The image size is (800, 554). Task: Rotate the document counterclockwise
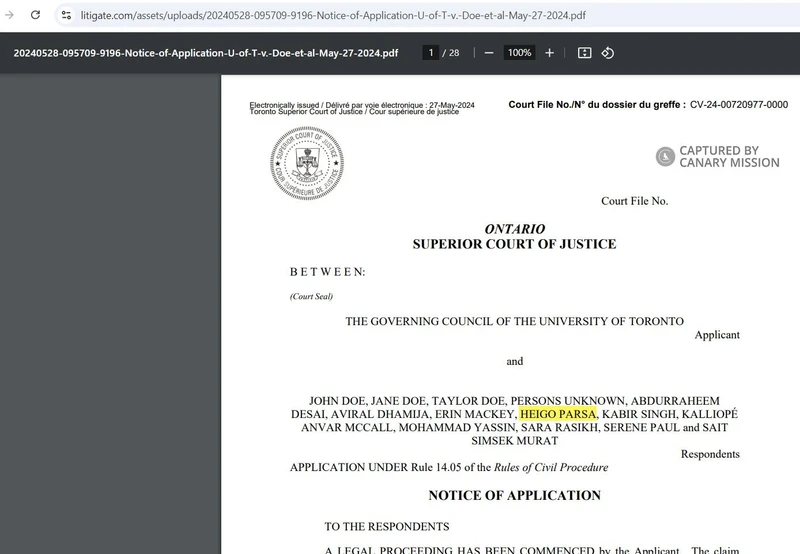[607, 53]
